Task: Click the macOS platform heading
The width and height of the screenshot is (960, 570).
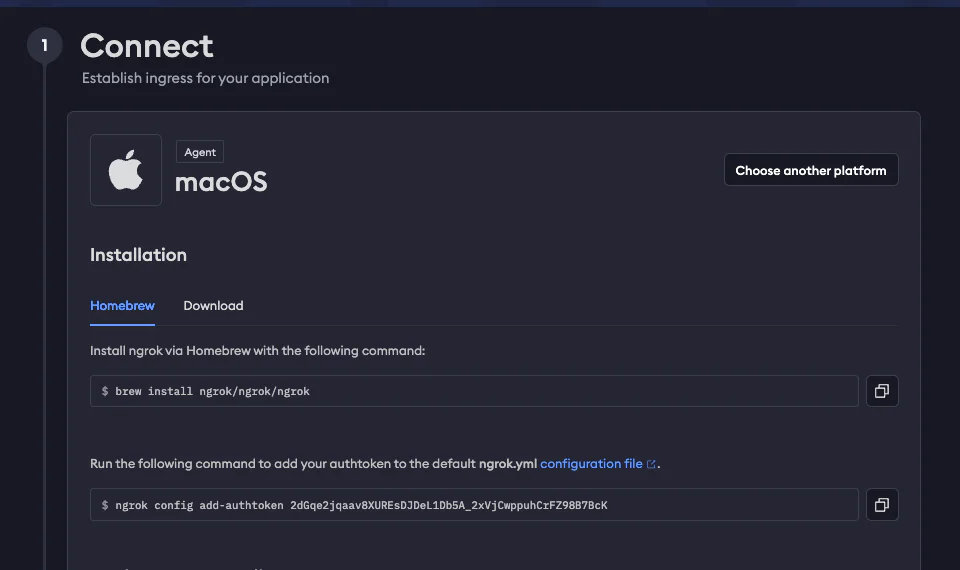Action: 221,182
